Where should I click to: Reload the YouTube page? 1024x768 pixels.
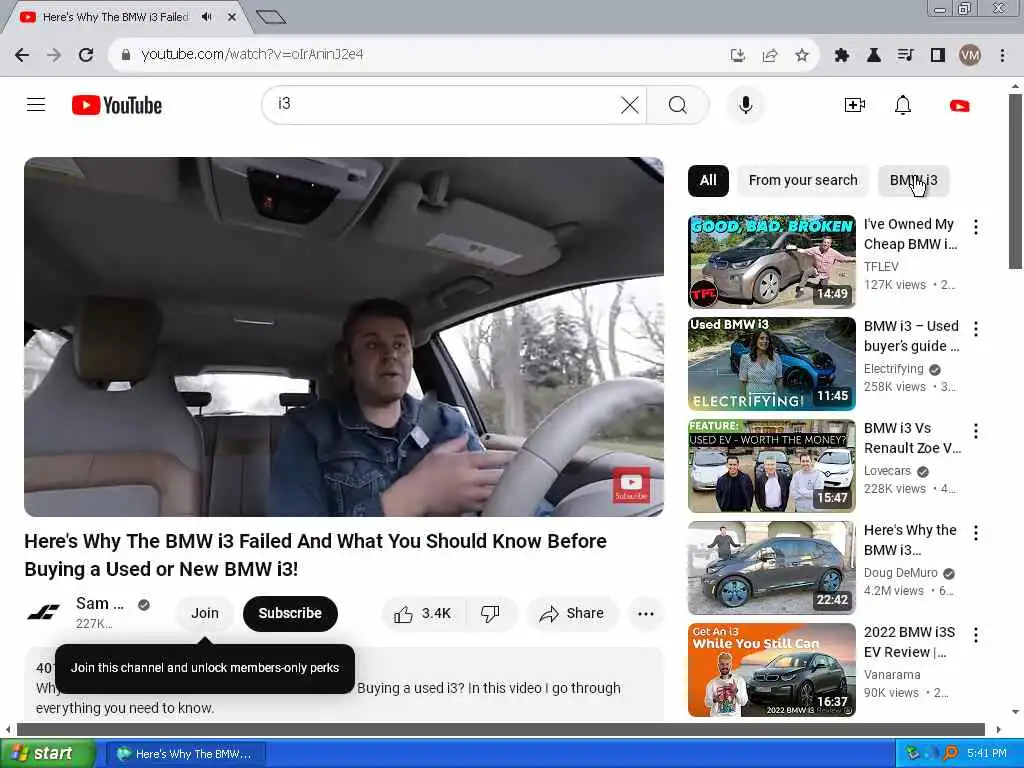[x=86, y=55]
